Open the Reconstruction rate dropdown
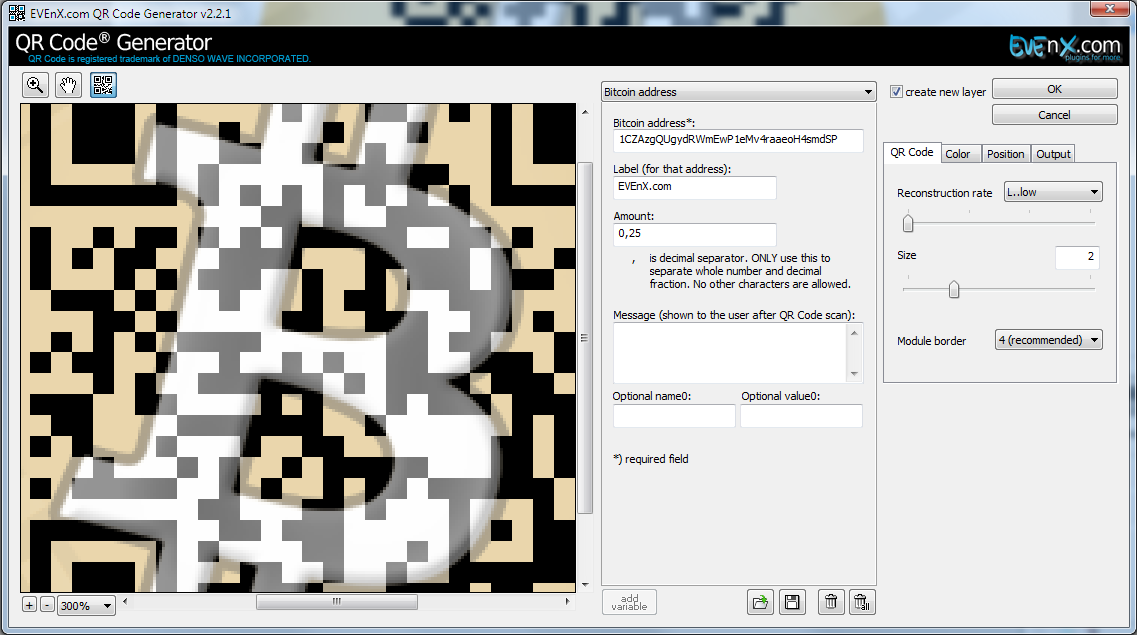The width and height of the screenshot is (1137, 635). tap(1053, 192)
